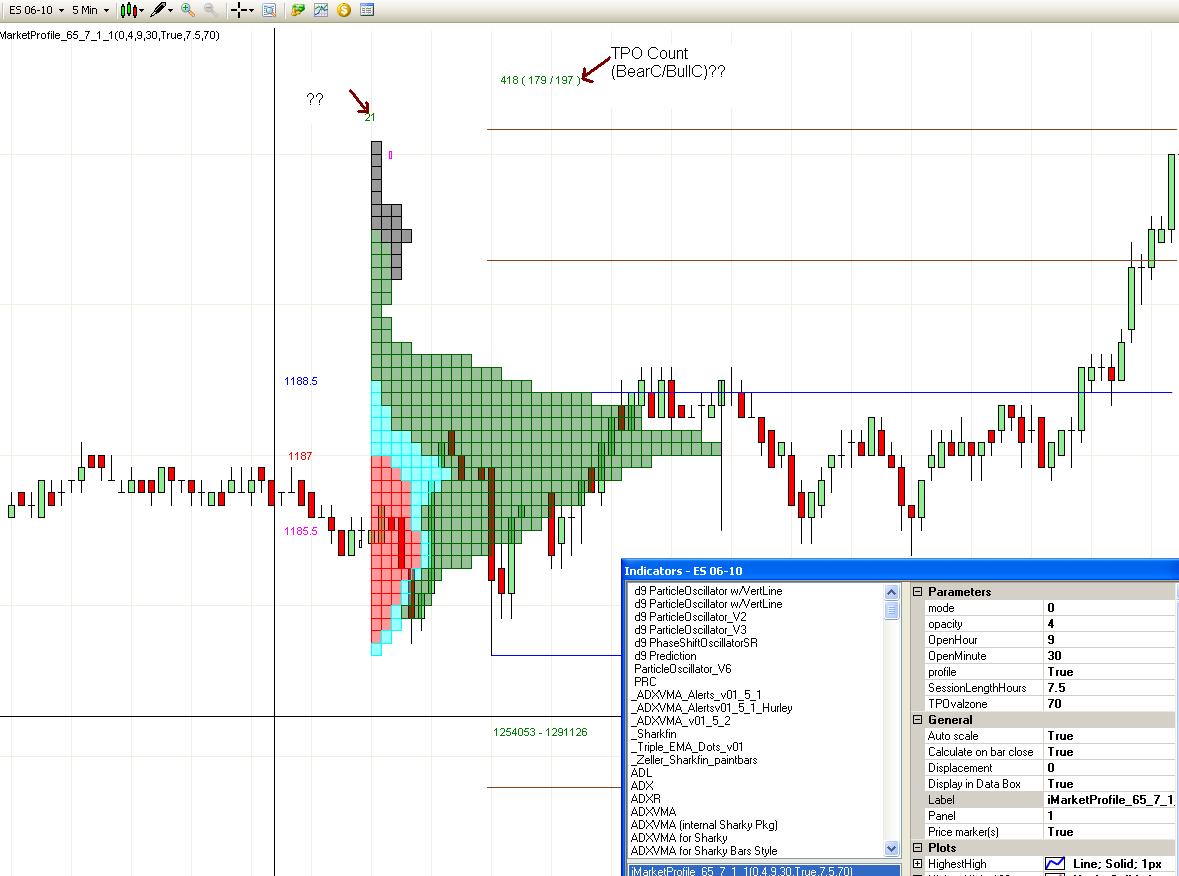Open the chart style dropdown arrow
1179x876 pixels.
pyautogui.click(x=141, y=11)
